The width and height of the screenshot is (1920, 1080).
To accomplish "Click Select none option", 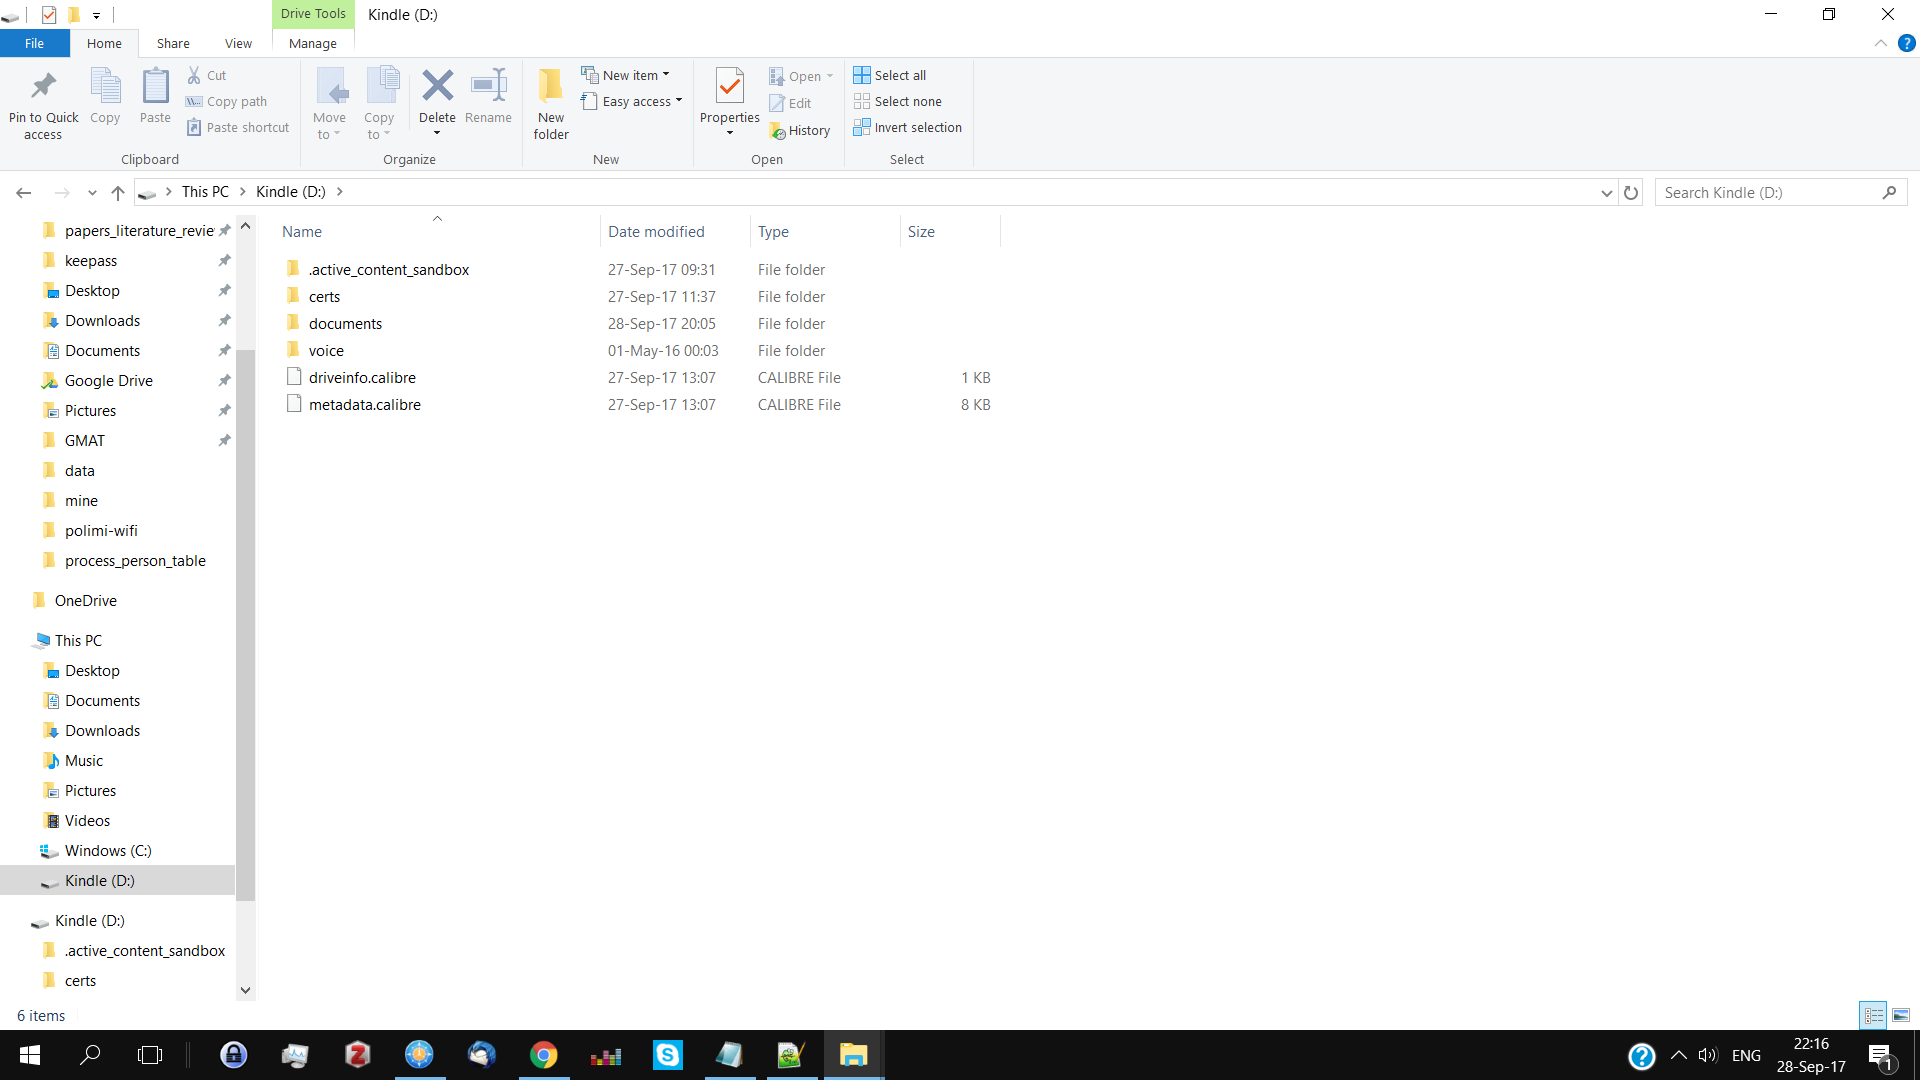I will (897, 102).
